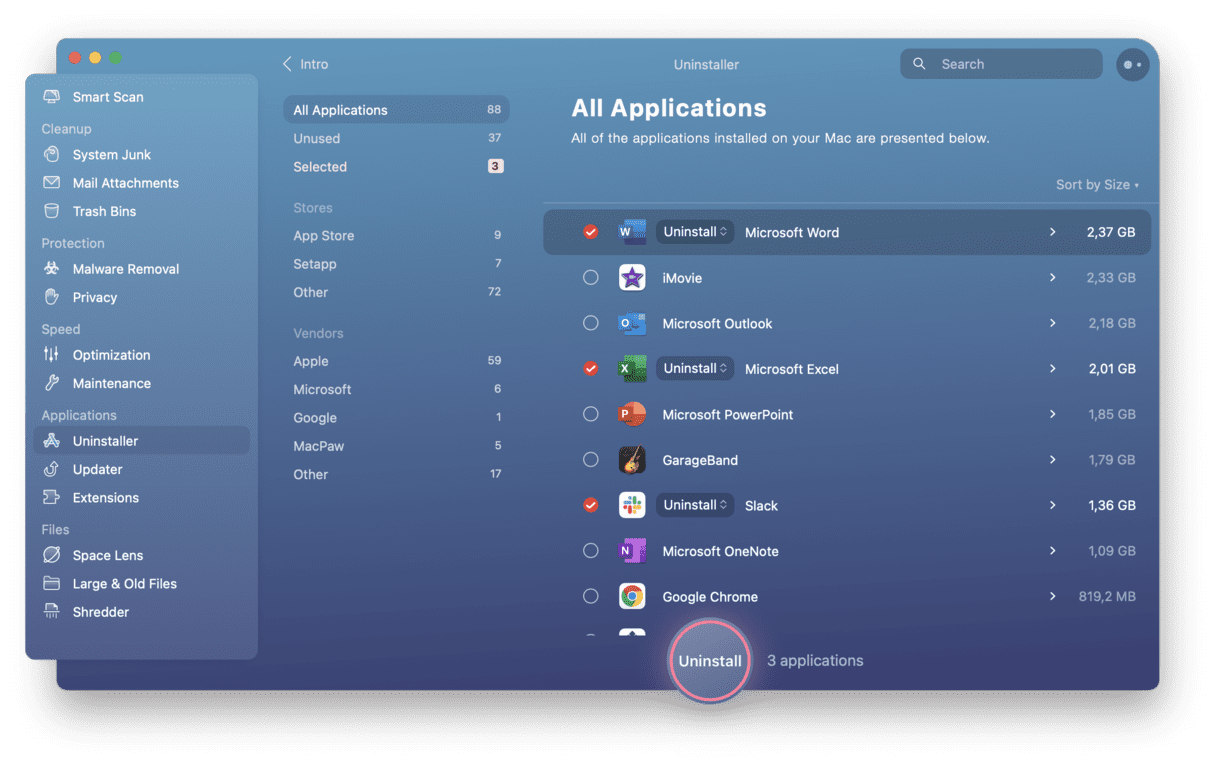Uncheck the Slack checkbox
The width and height of the screenshot is (1216, 765).
pos(591,505)
